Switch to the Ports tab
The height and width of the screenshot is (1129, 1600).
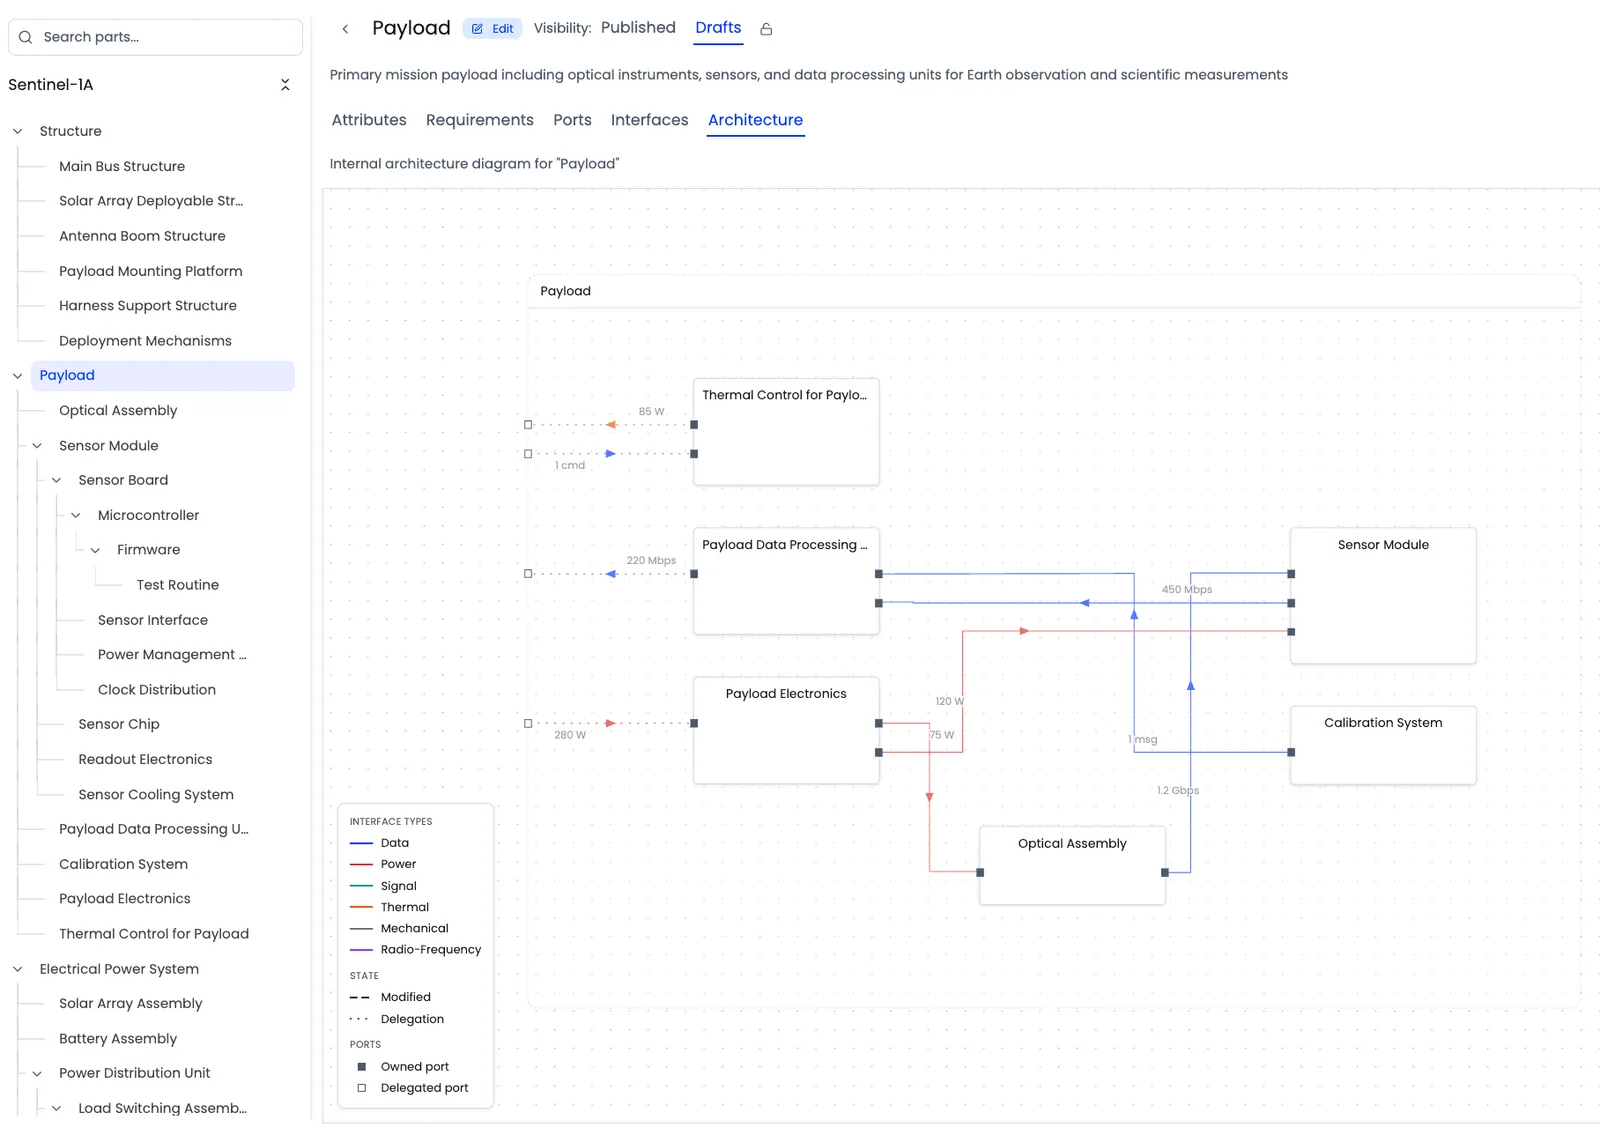click(572, 120)
